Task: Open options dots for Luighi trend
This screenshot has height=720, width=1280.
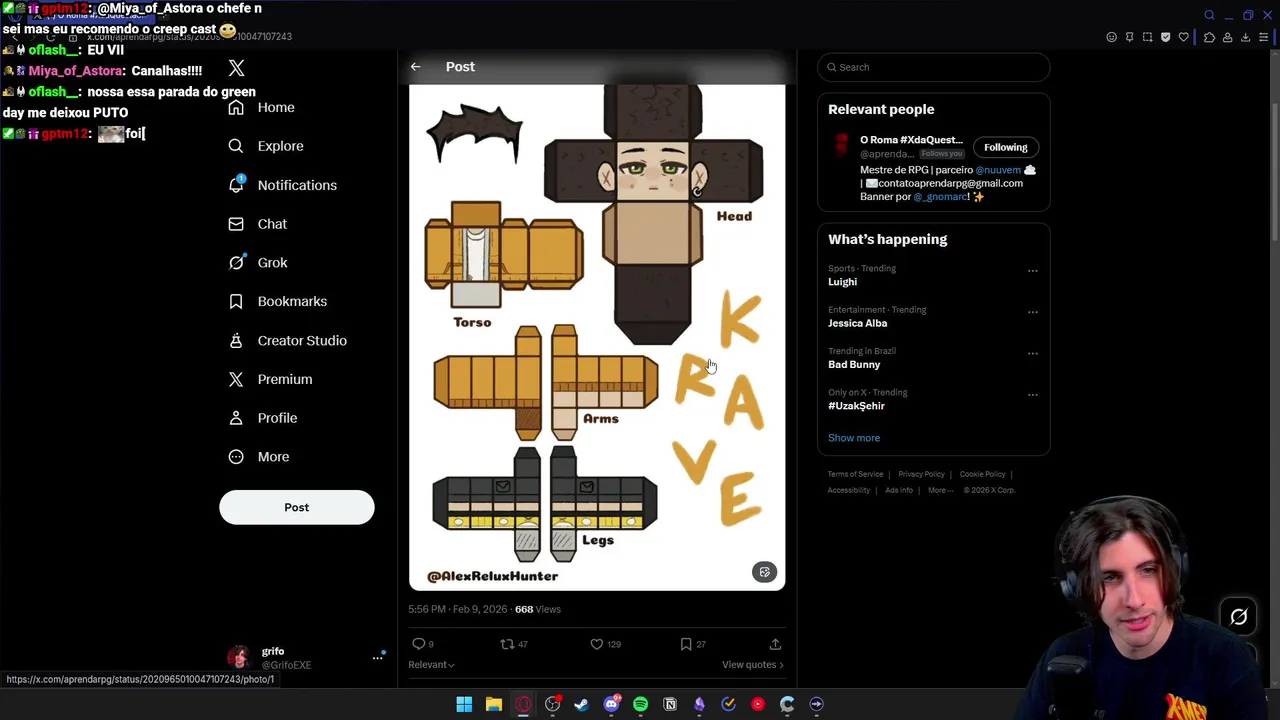Action: (1033, 270)
